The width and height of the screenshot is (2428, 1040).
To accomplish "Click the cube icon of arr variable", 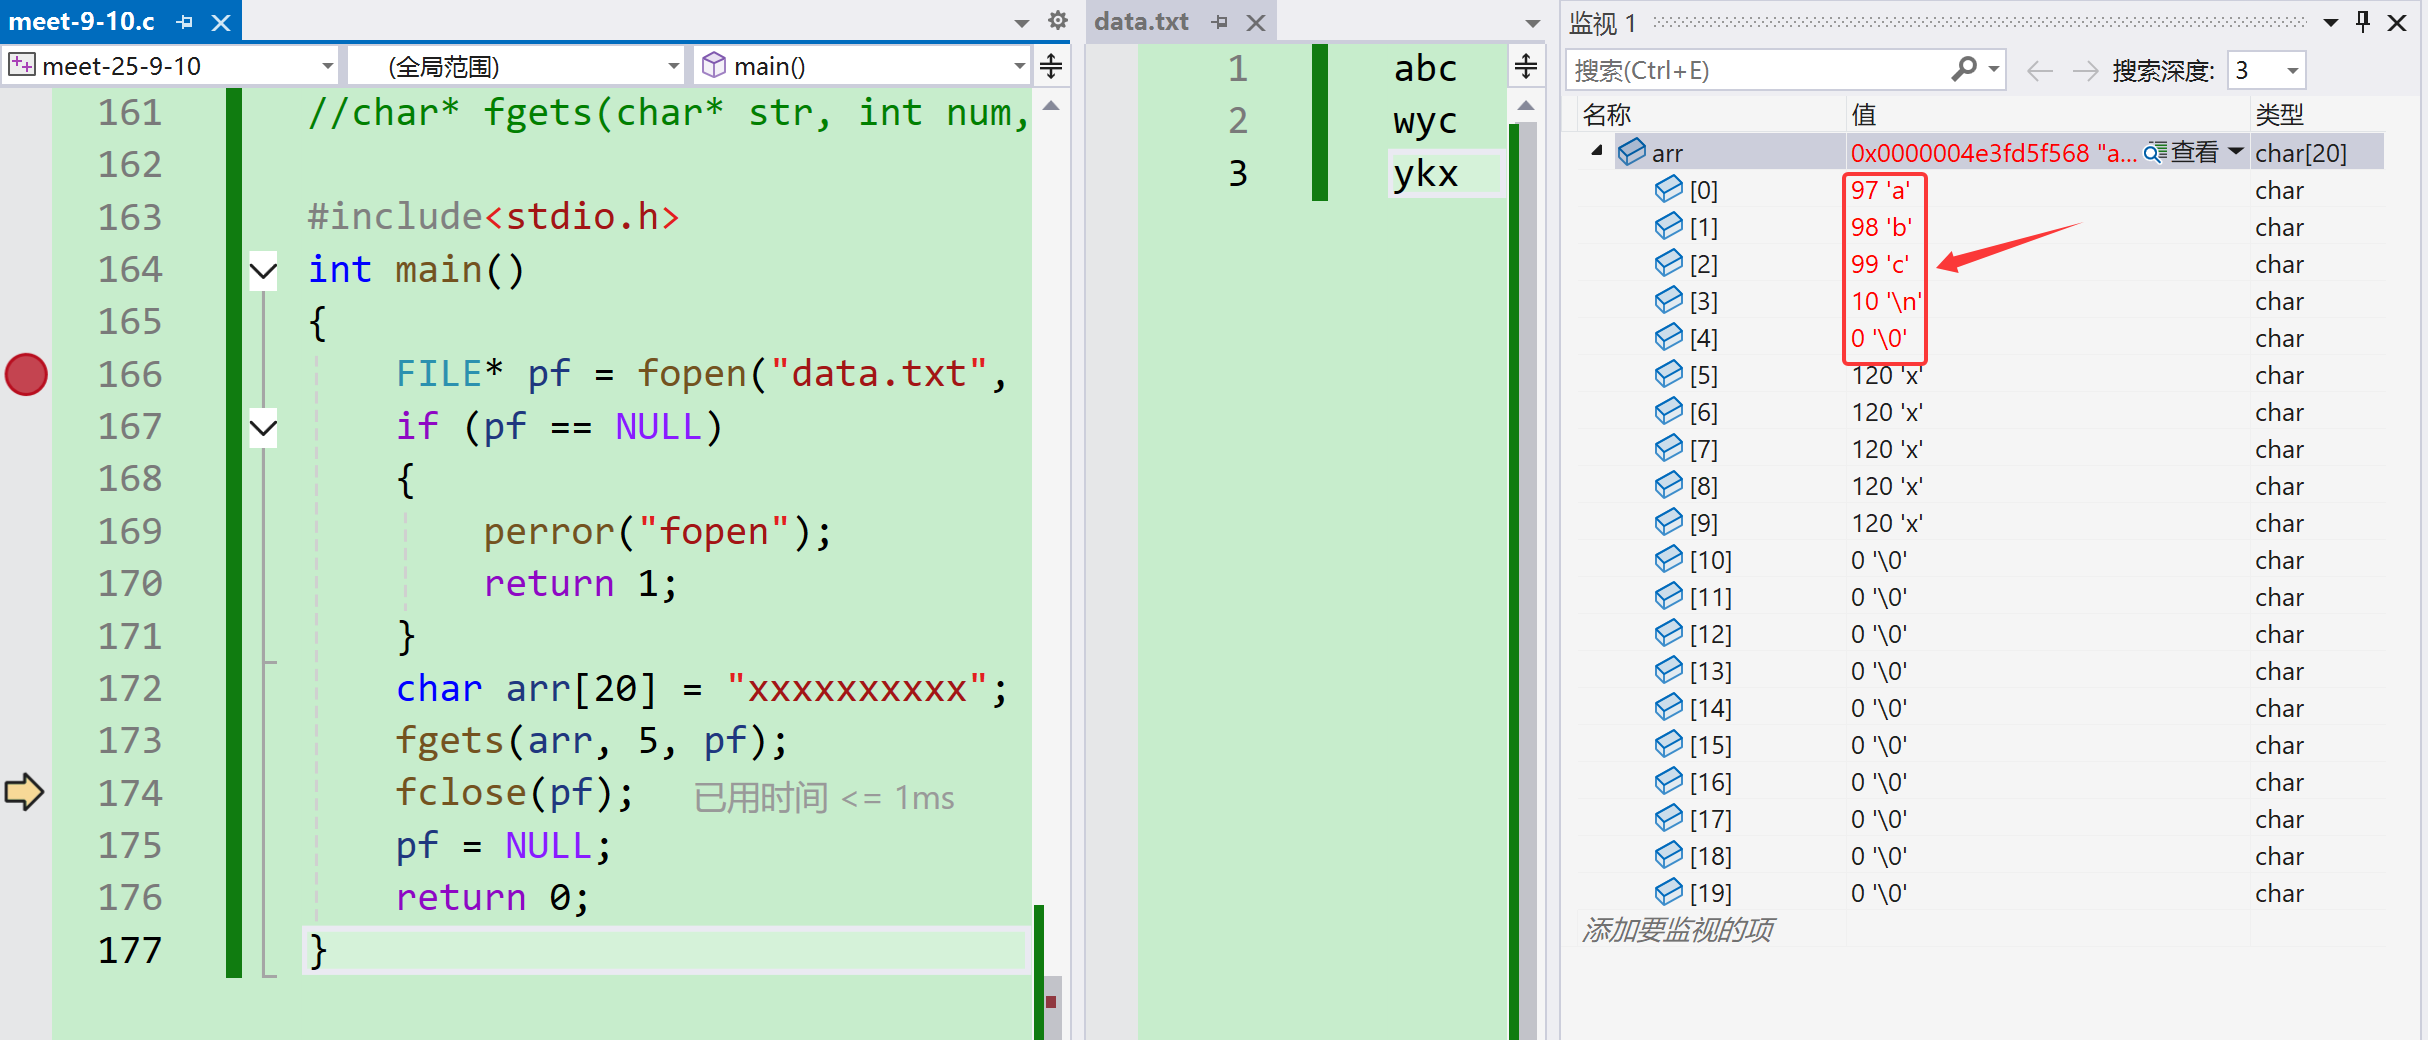I will (x=1632, y=152).
